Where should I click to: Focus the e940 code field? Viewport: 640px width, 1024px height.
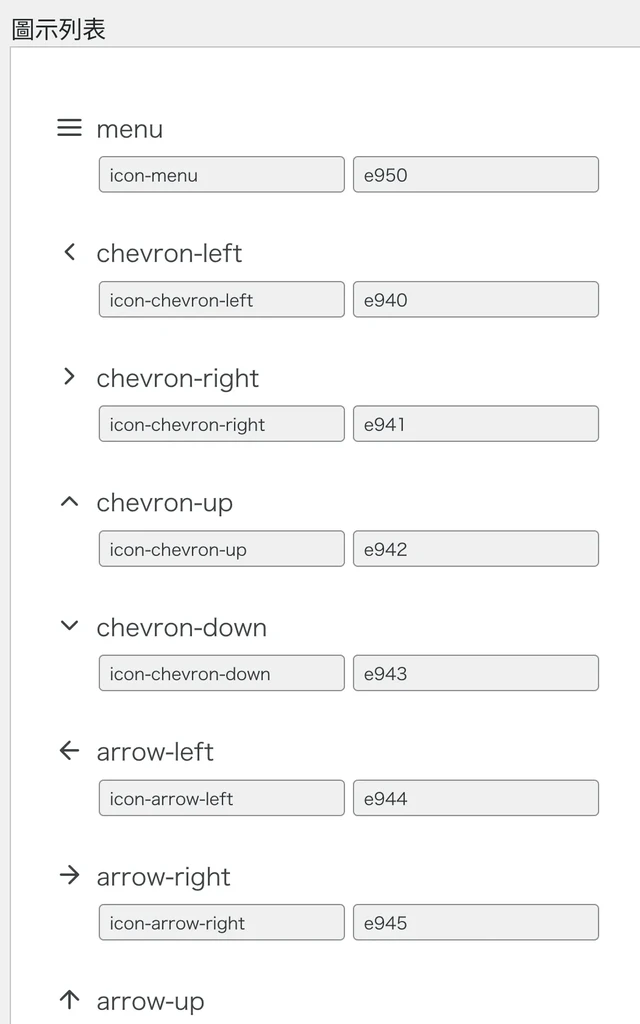[476, 299]
